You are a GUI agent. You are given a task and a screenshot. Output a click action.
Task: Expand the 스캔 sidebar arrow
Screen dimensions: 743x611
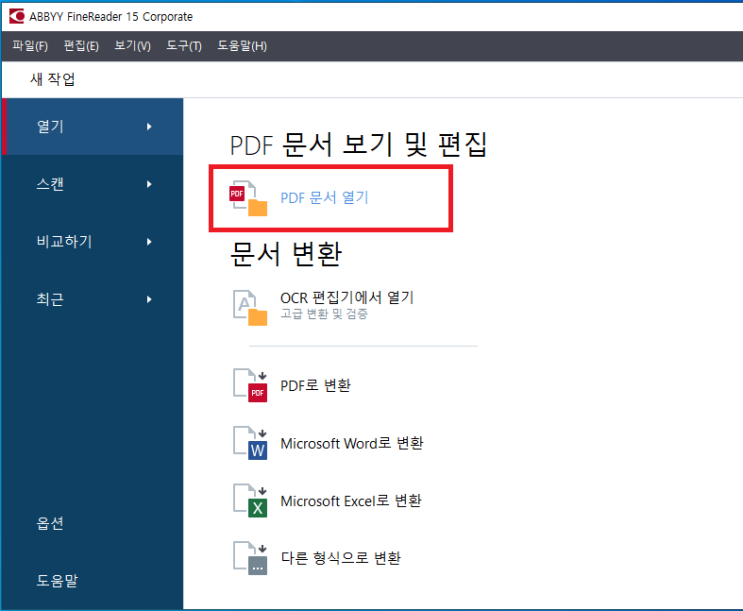149,184
